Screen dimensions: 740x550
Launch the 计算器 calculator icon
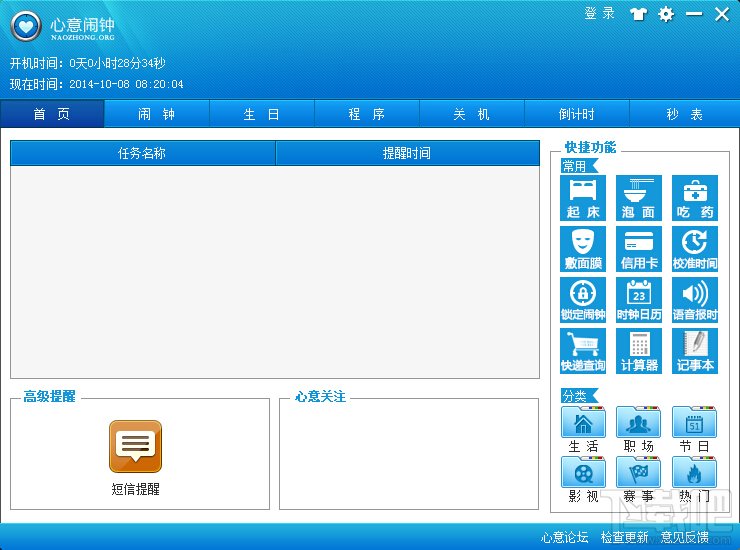[x=639, y=351]
